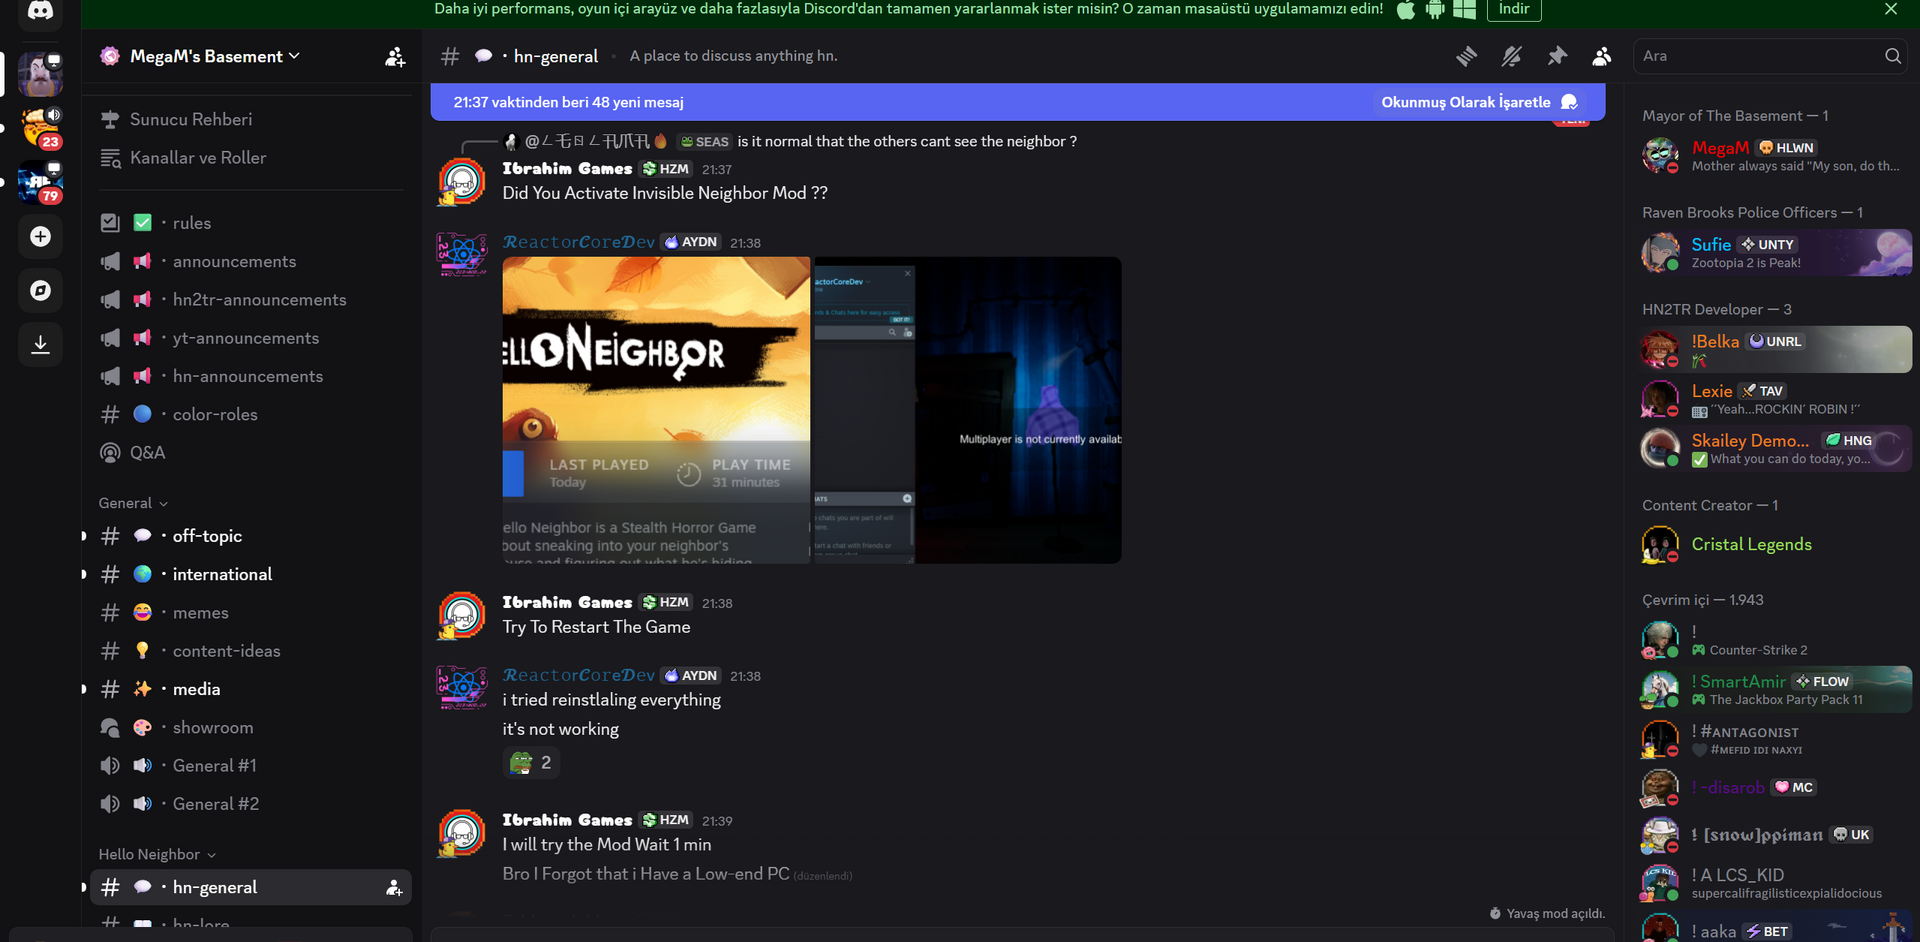
Task: Open Sunucu Rehberi
Action: (x=251, y=120)
